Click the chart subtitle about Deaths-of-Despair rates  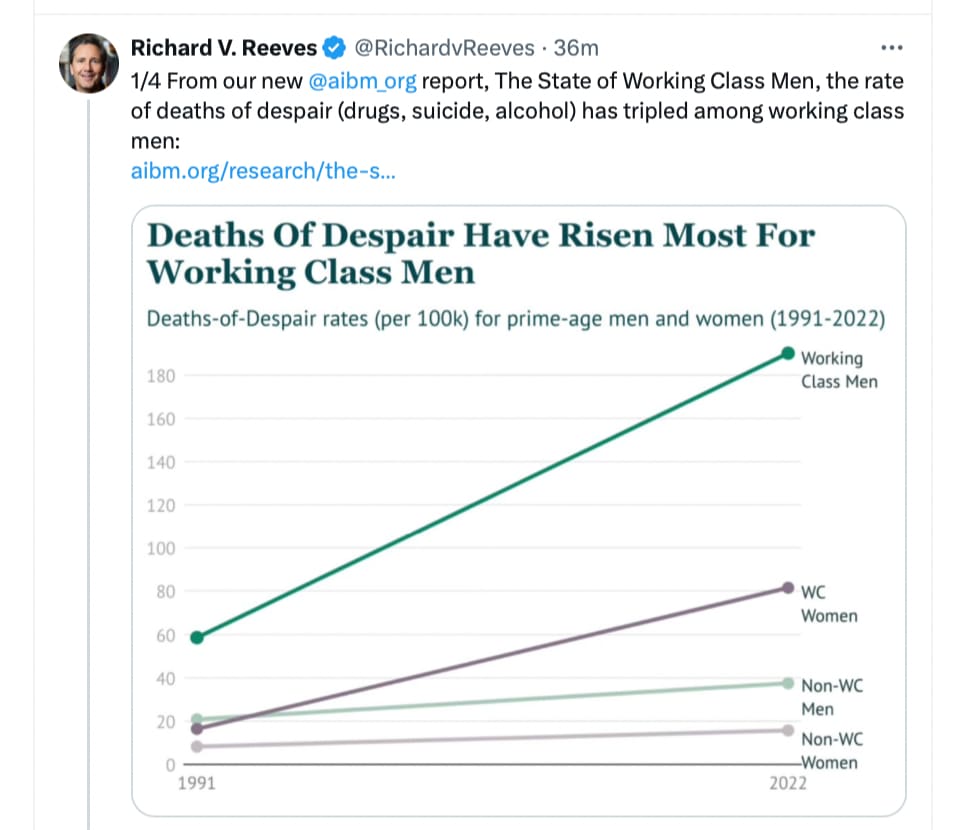pos(515,319)
